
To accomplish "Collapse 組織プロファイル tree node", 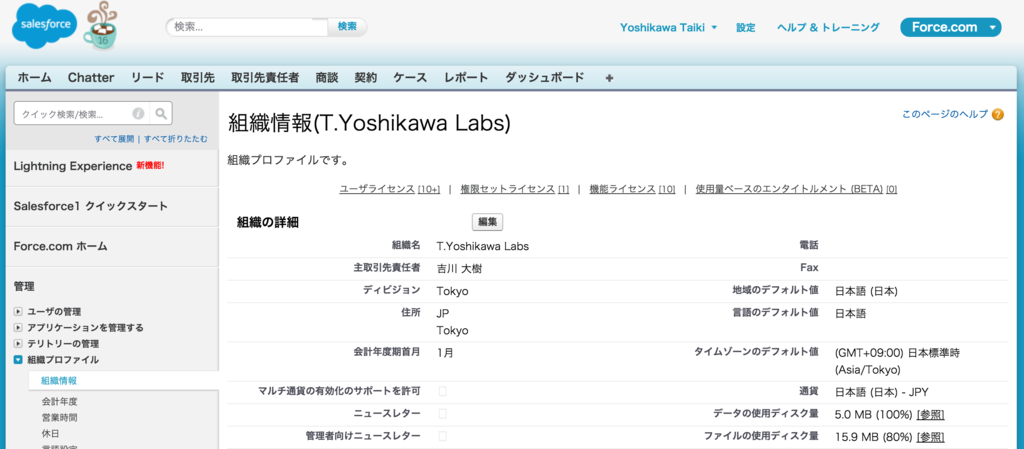I will [18, 360].
